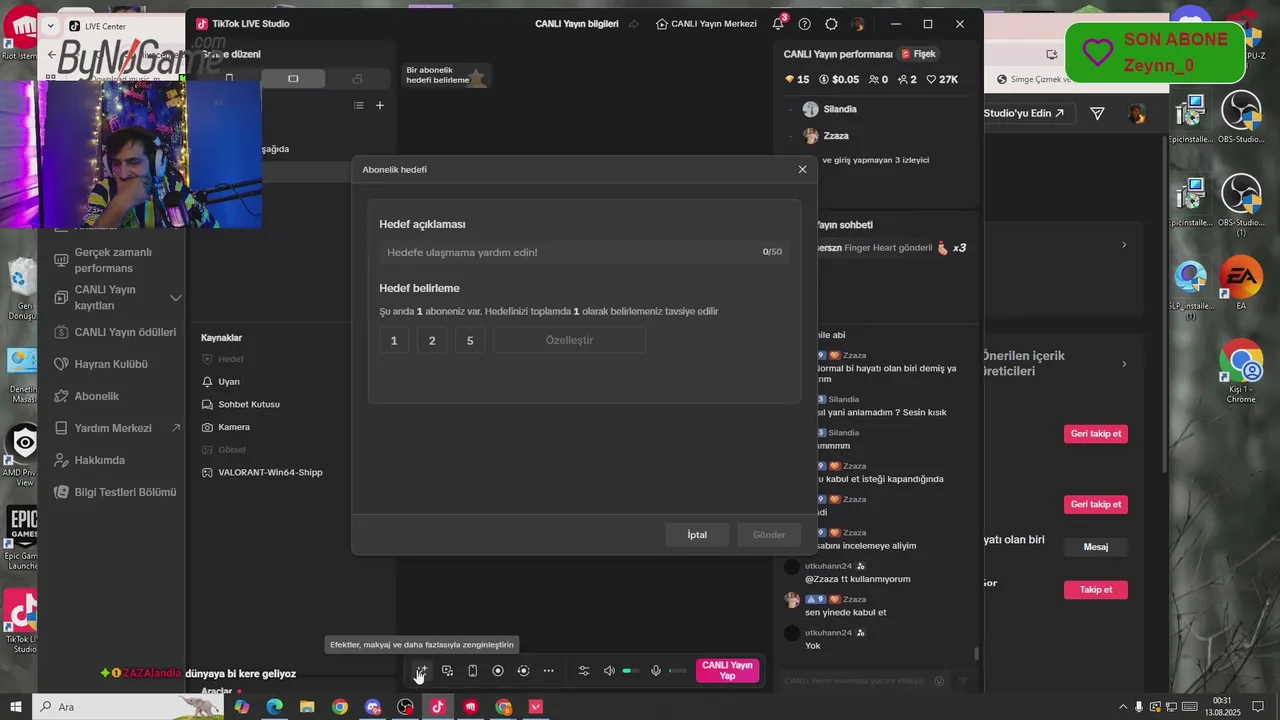Click the TikTok LIVE Studio taskbar icon
1280x720 pixels.
click(x=438, y=707)
